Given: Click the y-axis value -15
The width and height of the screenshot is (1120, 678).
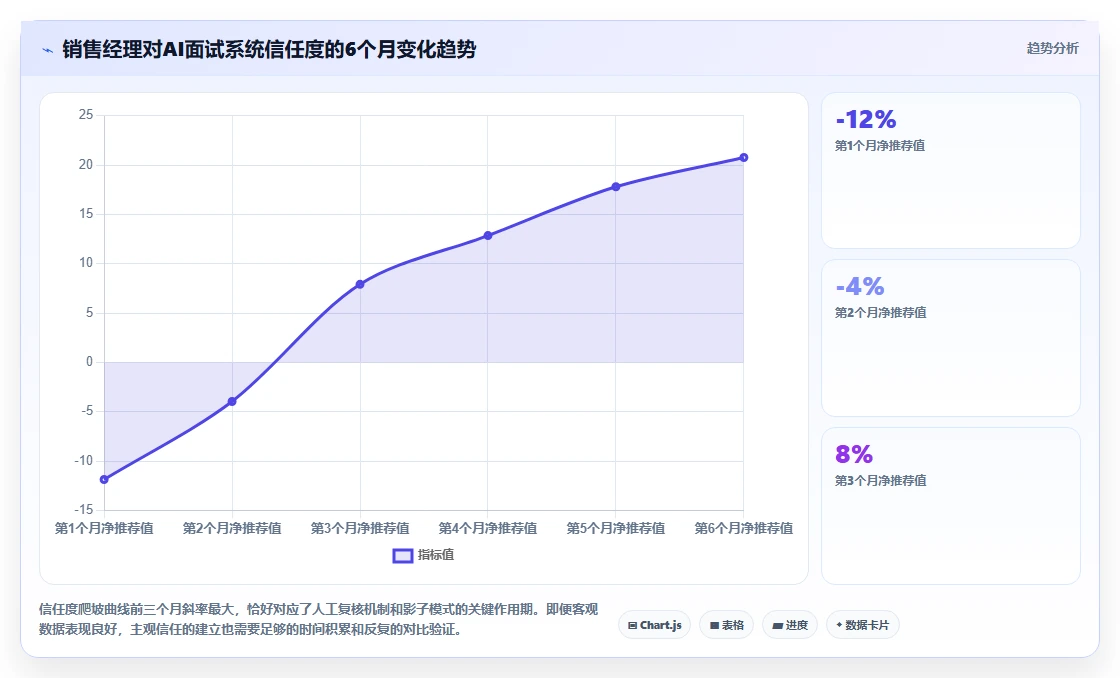Looking at the screenshot, I should click(x=84, y=509).
